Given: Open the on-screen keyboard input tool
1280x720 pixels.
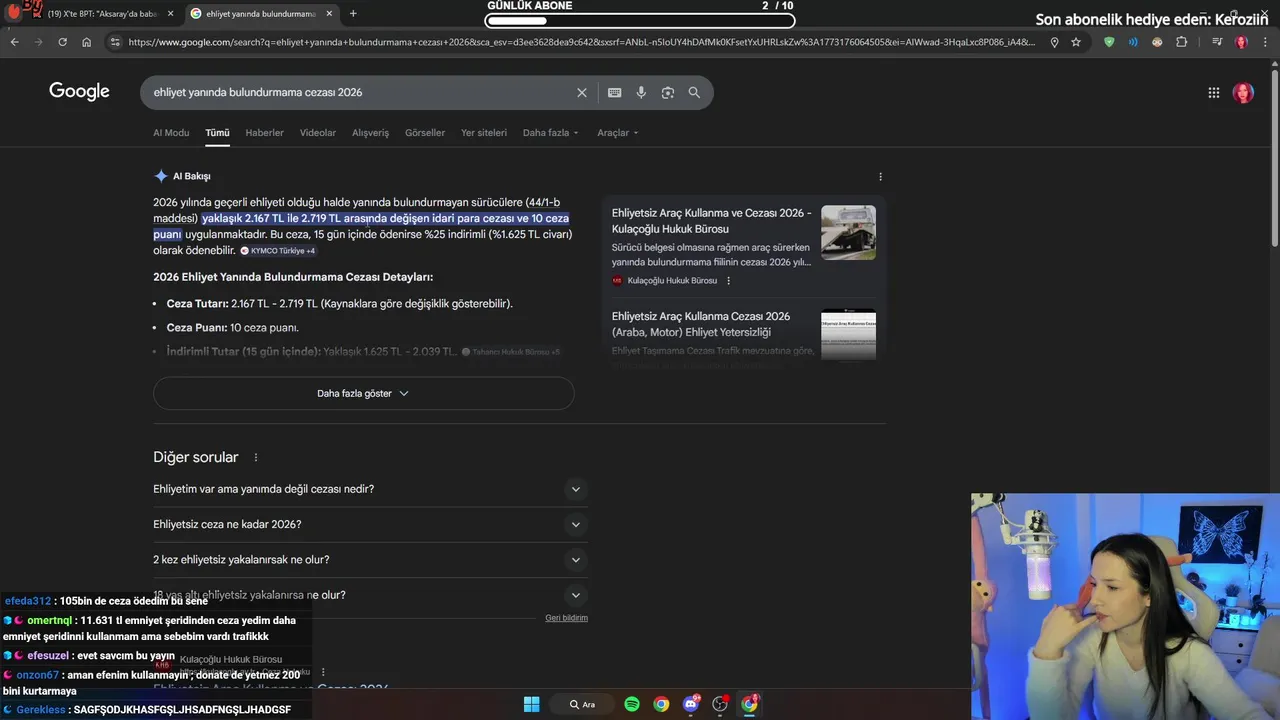Looking at the screenshot, I should tap(614, 92).
